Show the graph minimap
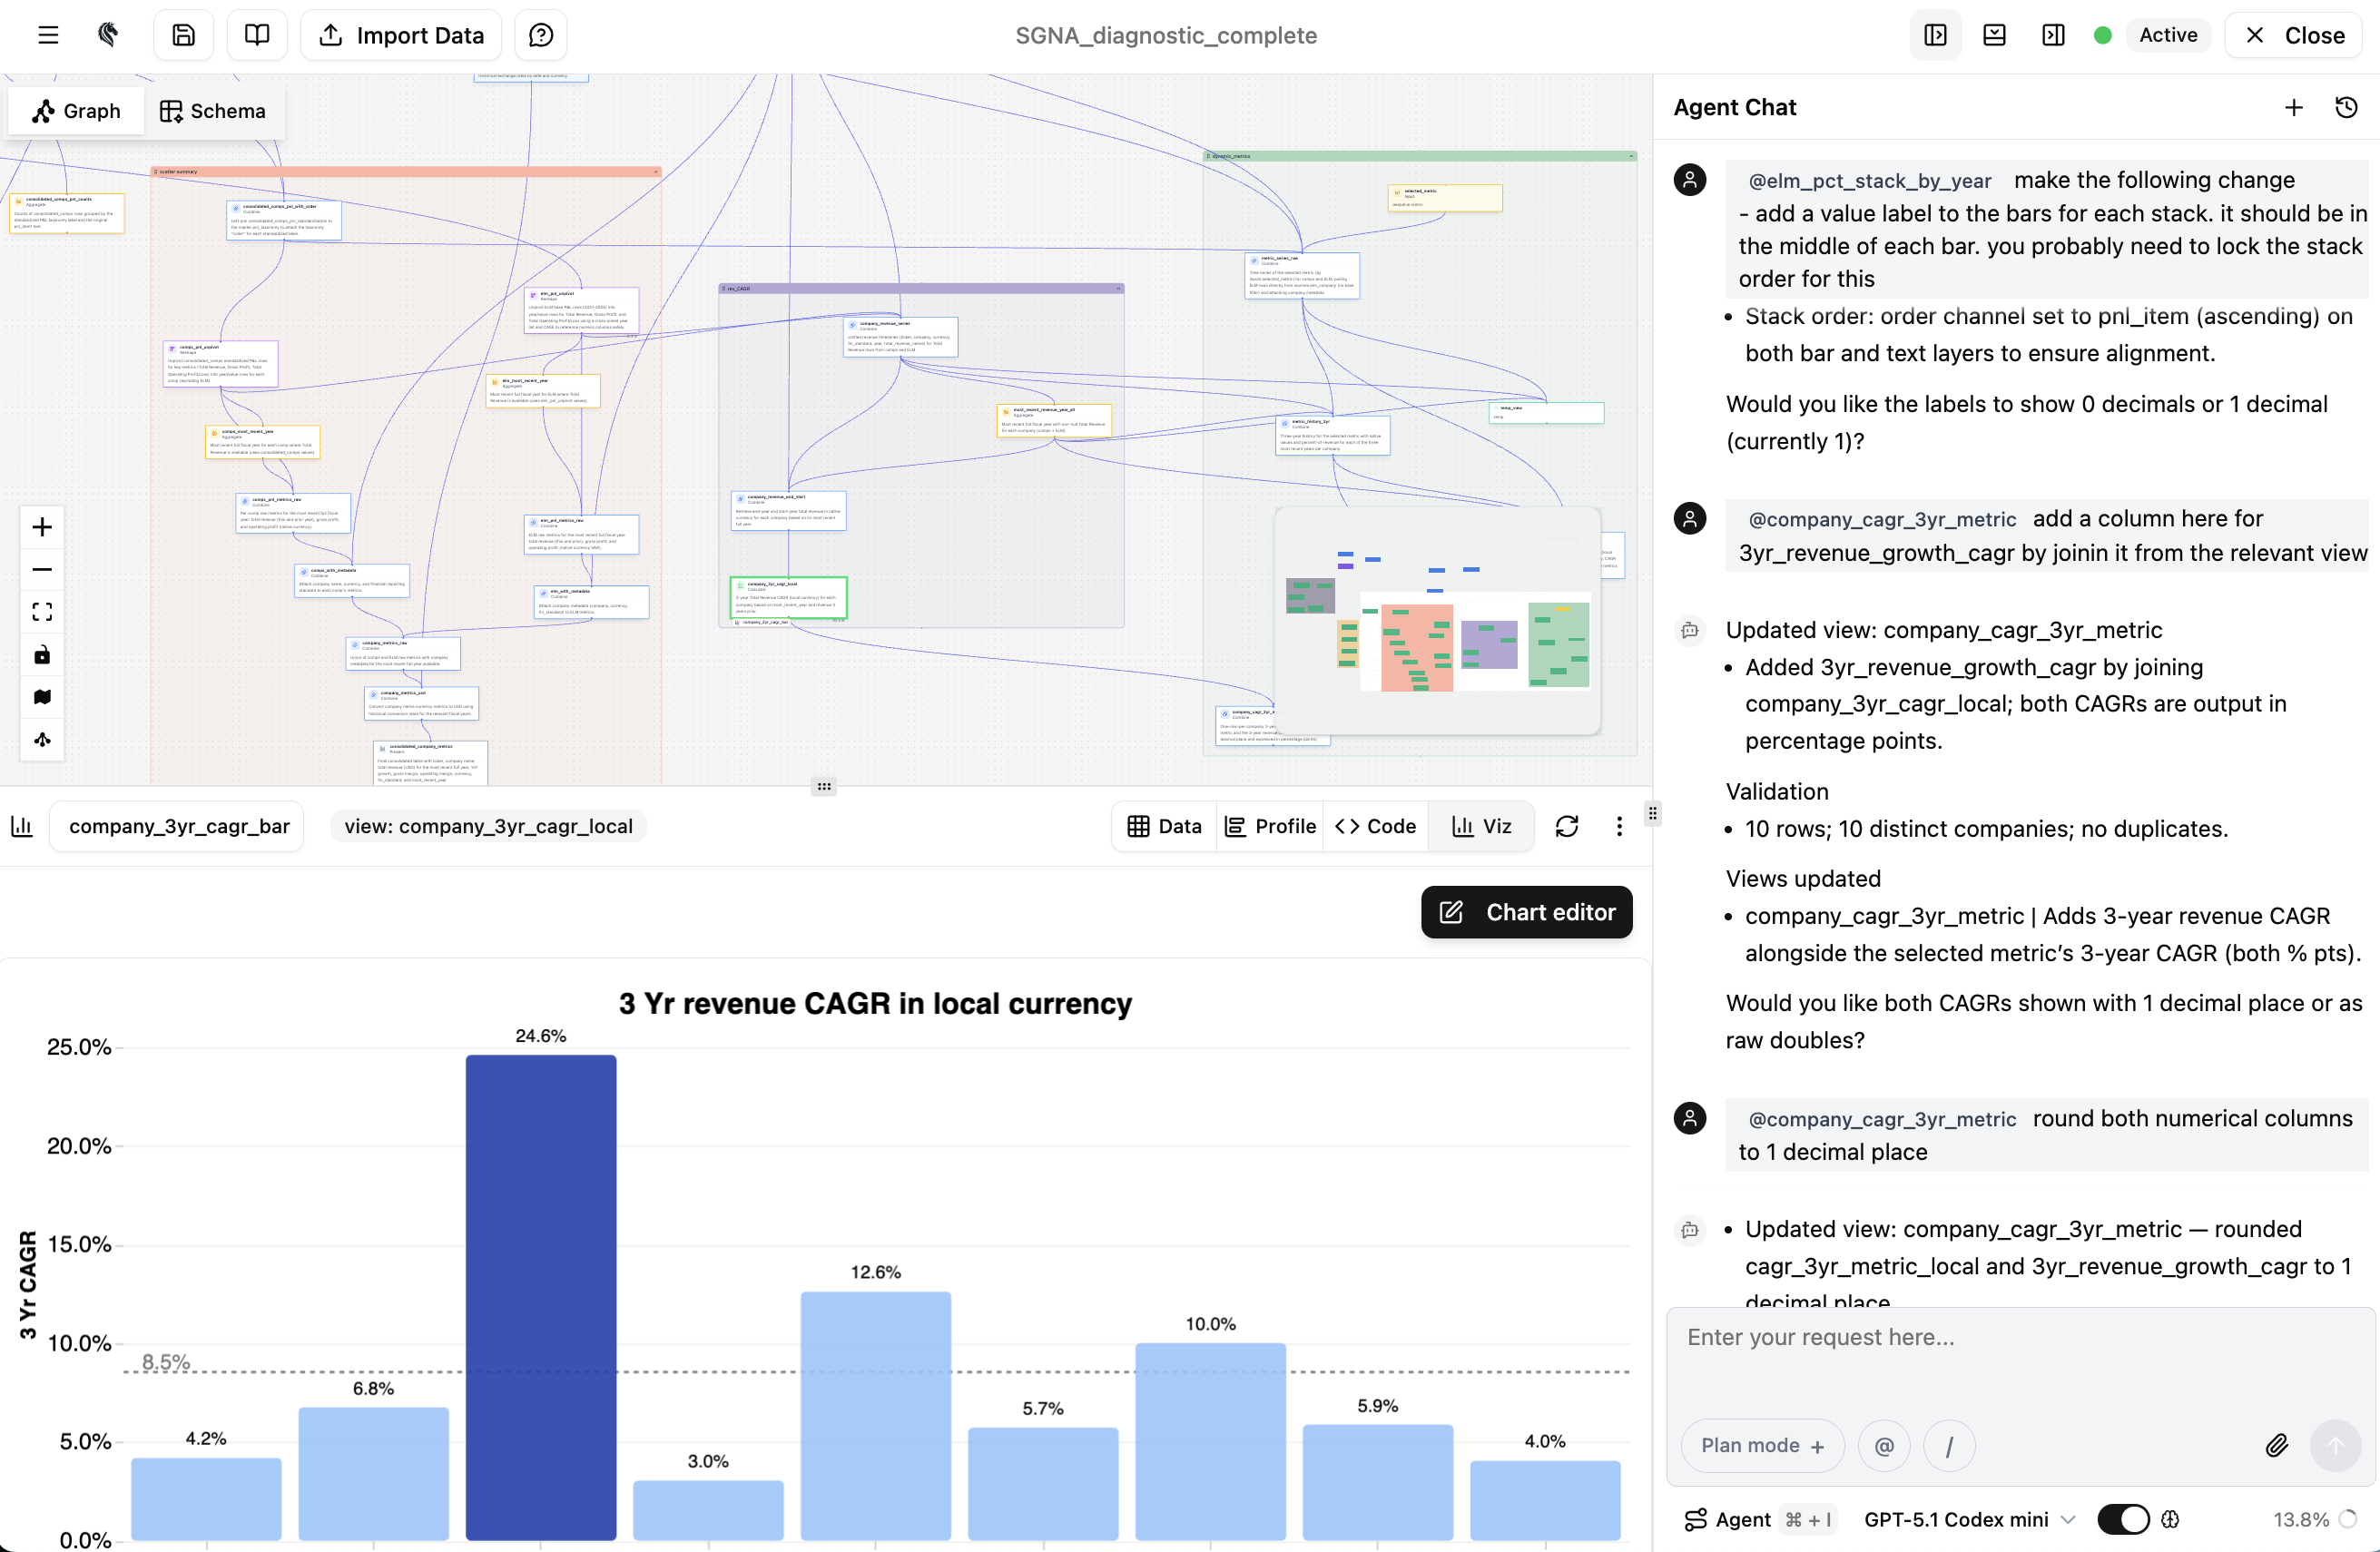 coord(42,697)
